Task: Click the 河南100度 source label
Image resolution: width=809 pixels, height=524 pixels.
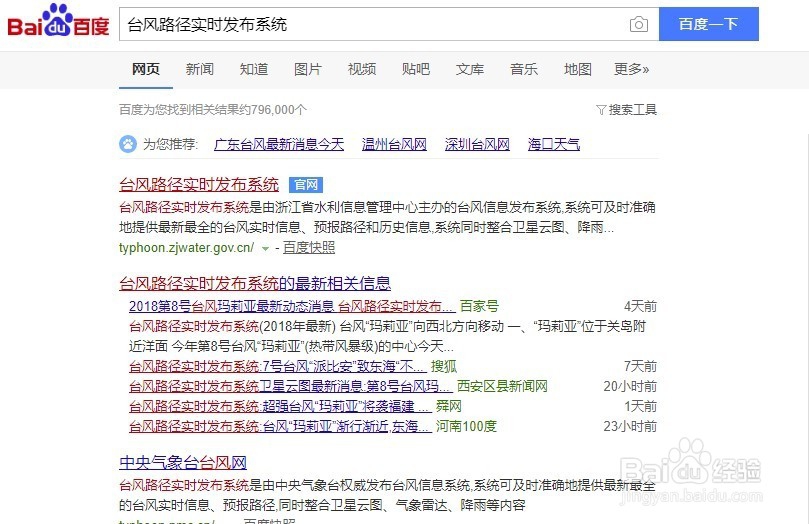Action: click(x=466, y=427)
